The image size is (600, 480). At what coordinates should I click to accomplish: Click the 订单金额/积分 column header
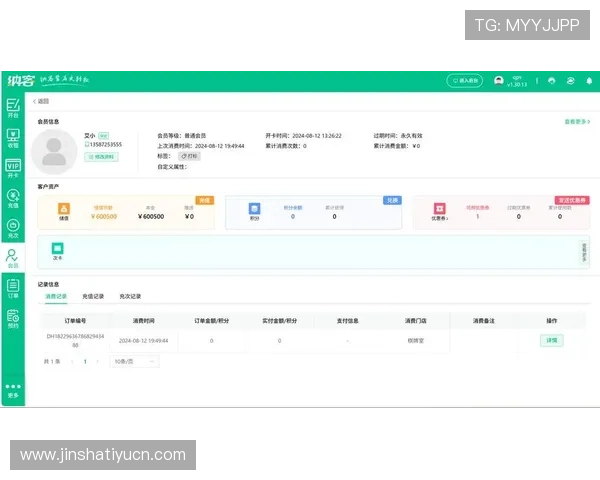click(x=212, y=321)
